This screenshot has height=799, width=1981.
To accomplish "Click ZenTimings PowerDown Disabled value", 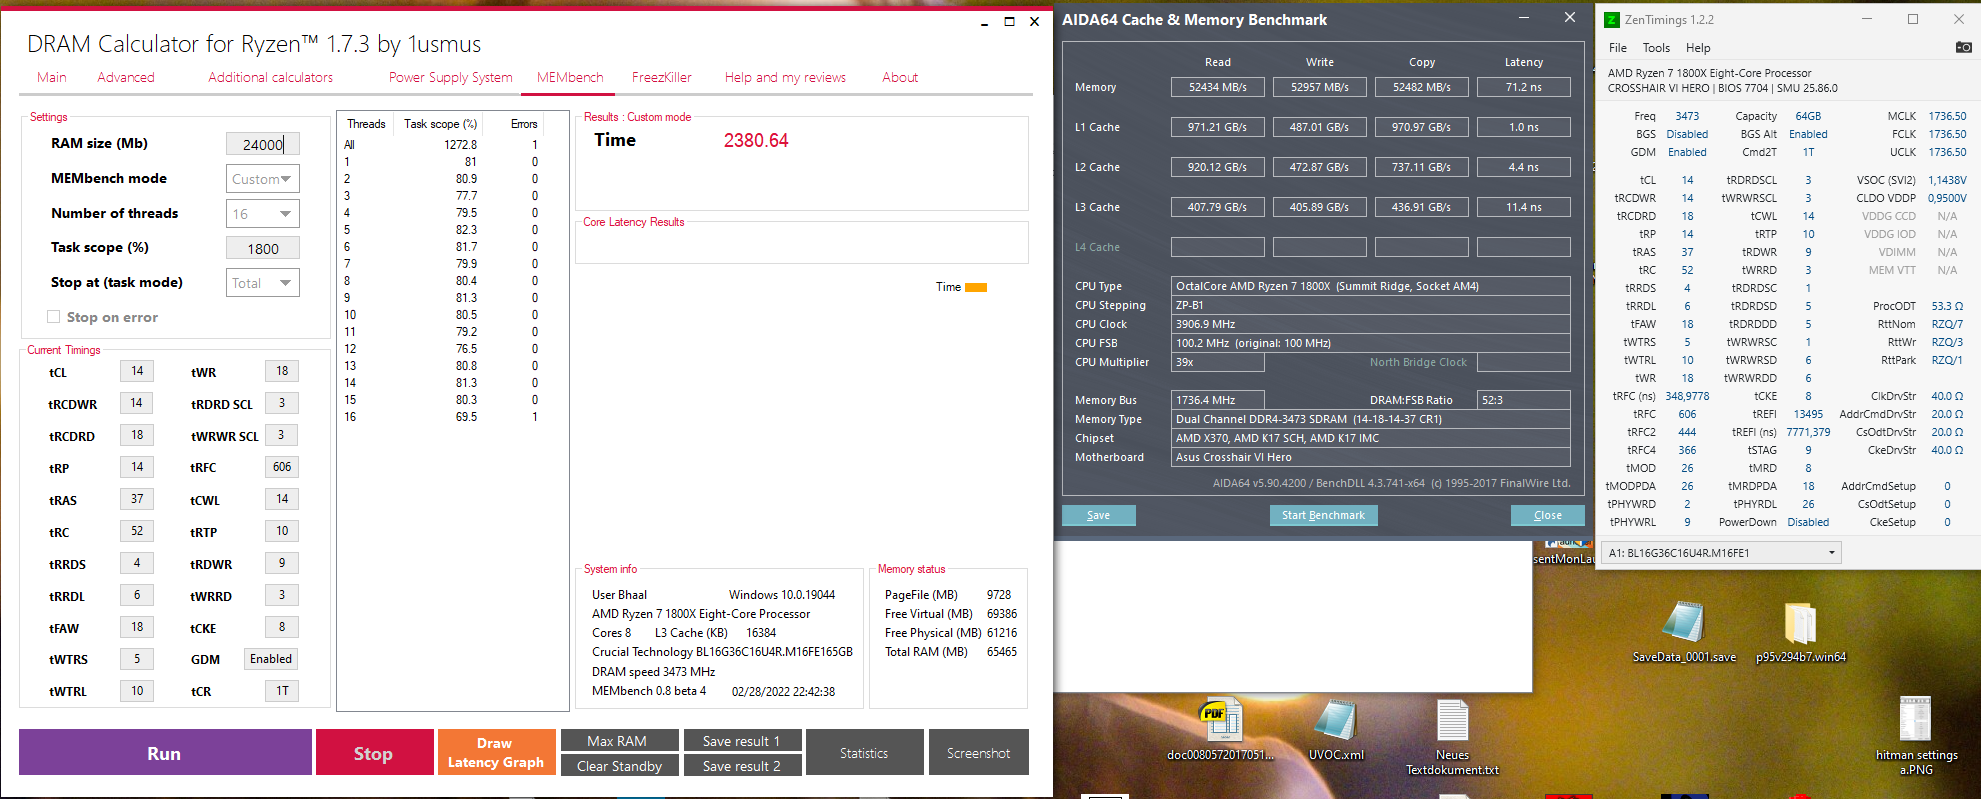I will [x=1808, y=522].
